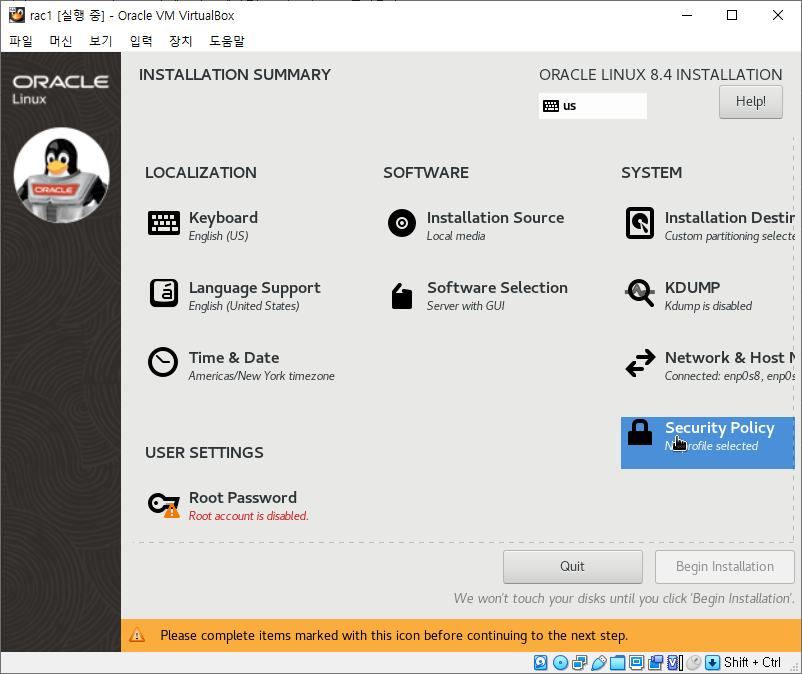This screenshot has height=674, width=802.
Task: Click the network adapters status bar icon
Action: click(x=580, y=663)
